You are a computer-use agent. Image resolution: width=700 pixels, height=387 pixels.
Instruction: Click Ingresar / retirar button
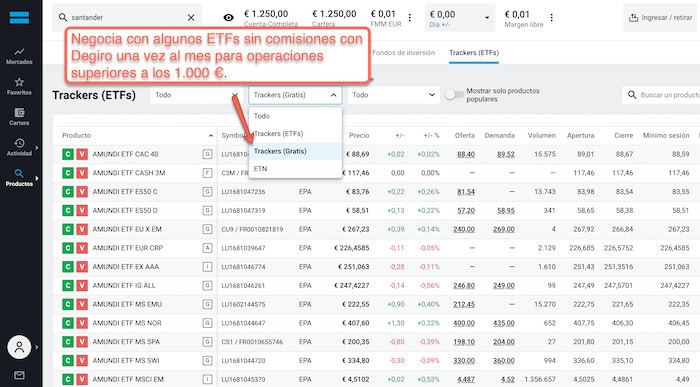tap(661, 18)
